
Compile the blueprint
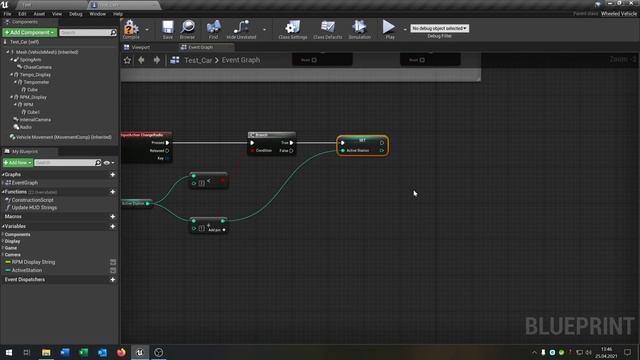tap(131, 29)
